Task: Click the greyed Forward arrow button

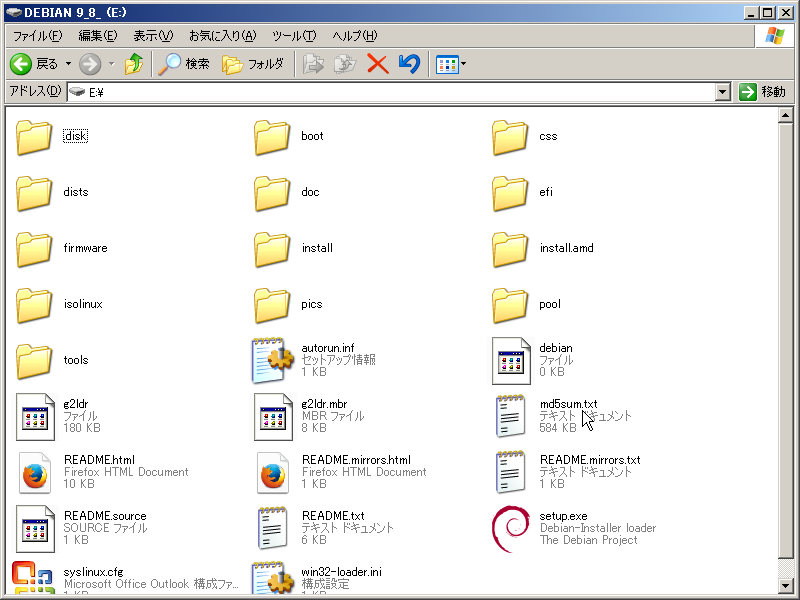Action: tap(90, 64)
